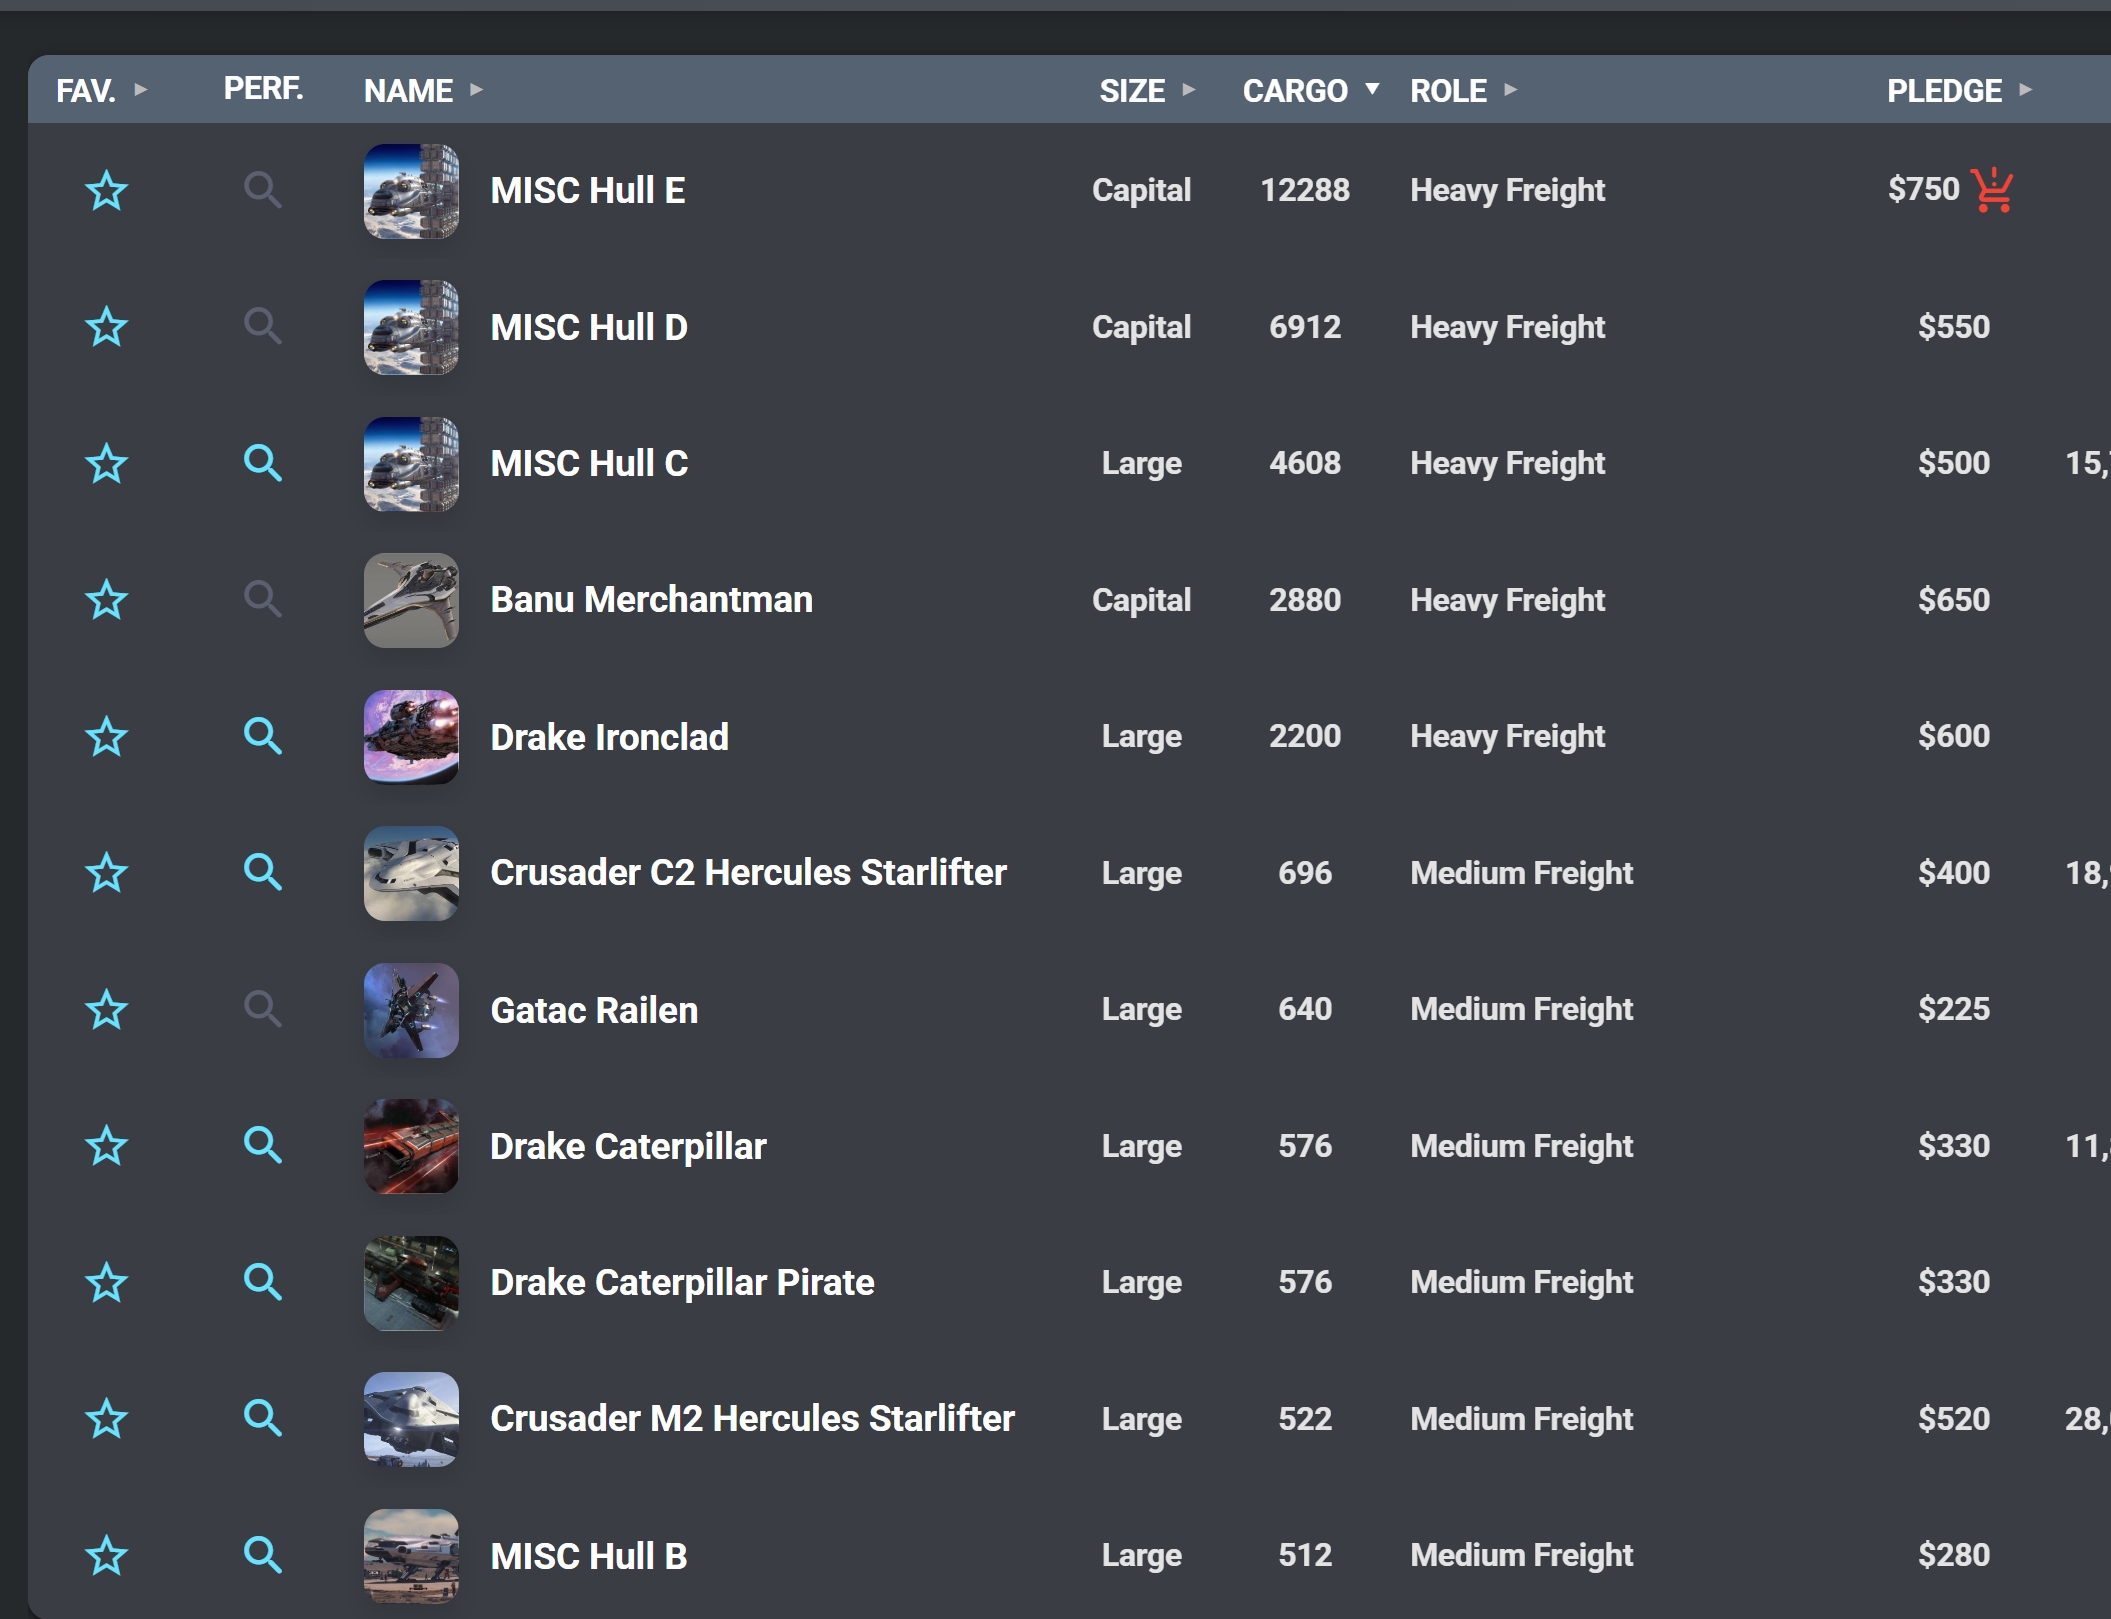Image resolution: width=2111 pixels, height=1619 pixels.
Task: Open Drake Caterpillar thumbnail image
Action: pyautogui.click(x=411, y=1146)
